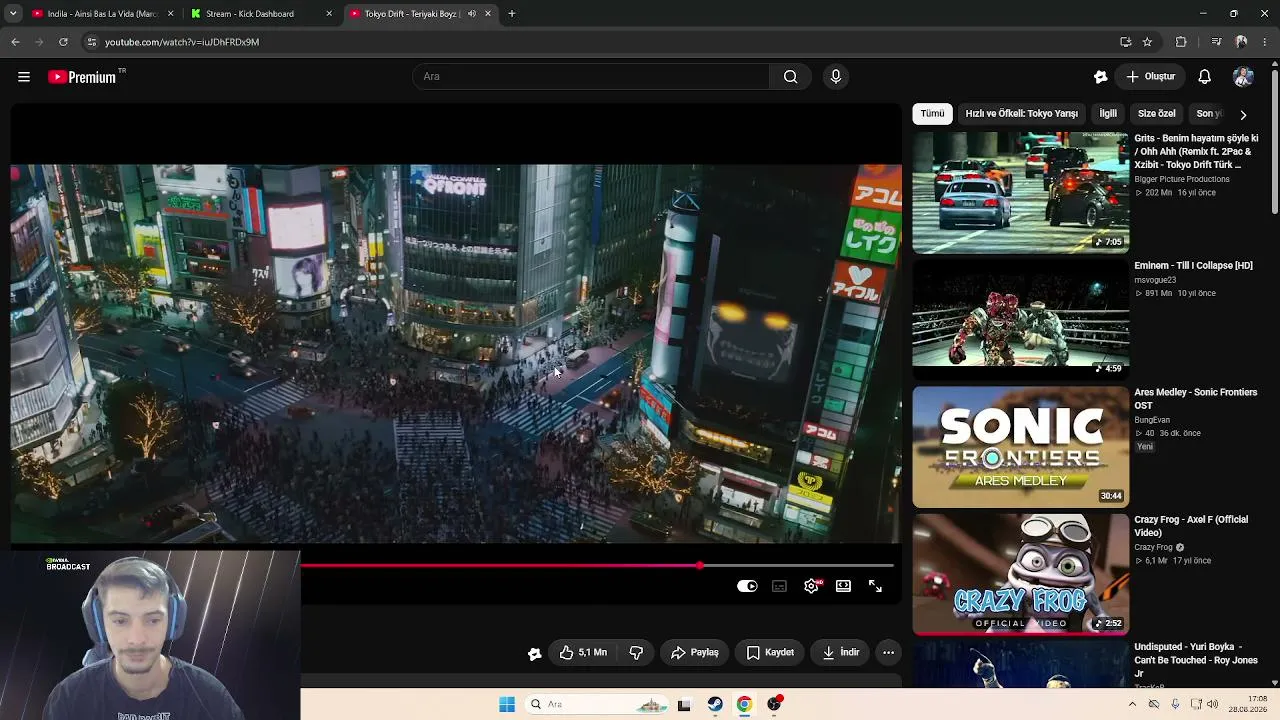Click the search magnifier button
The image size is (1280, 720).
point(790,77)
